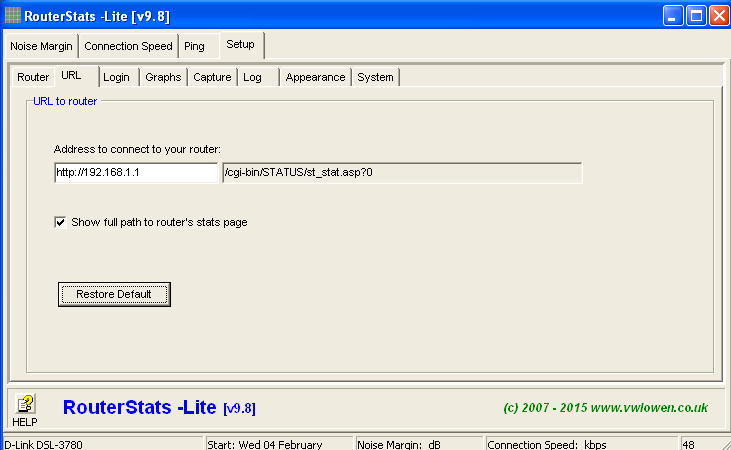Open the Graphs sub-tab
Viewport: 731px width, 450px height.
click(163, 77)
